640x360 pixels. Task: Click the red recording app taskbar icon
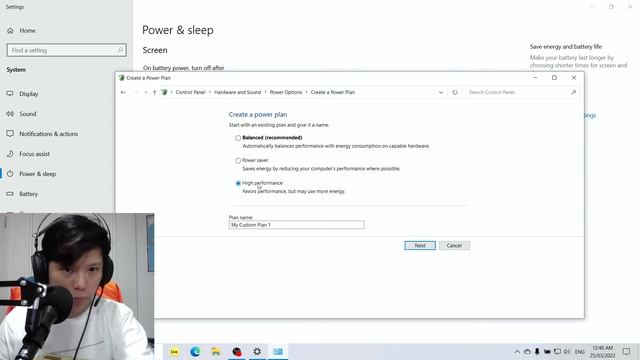pyautogui.click(x=236, y=351)
